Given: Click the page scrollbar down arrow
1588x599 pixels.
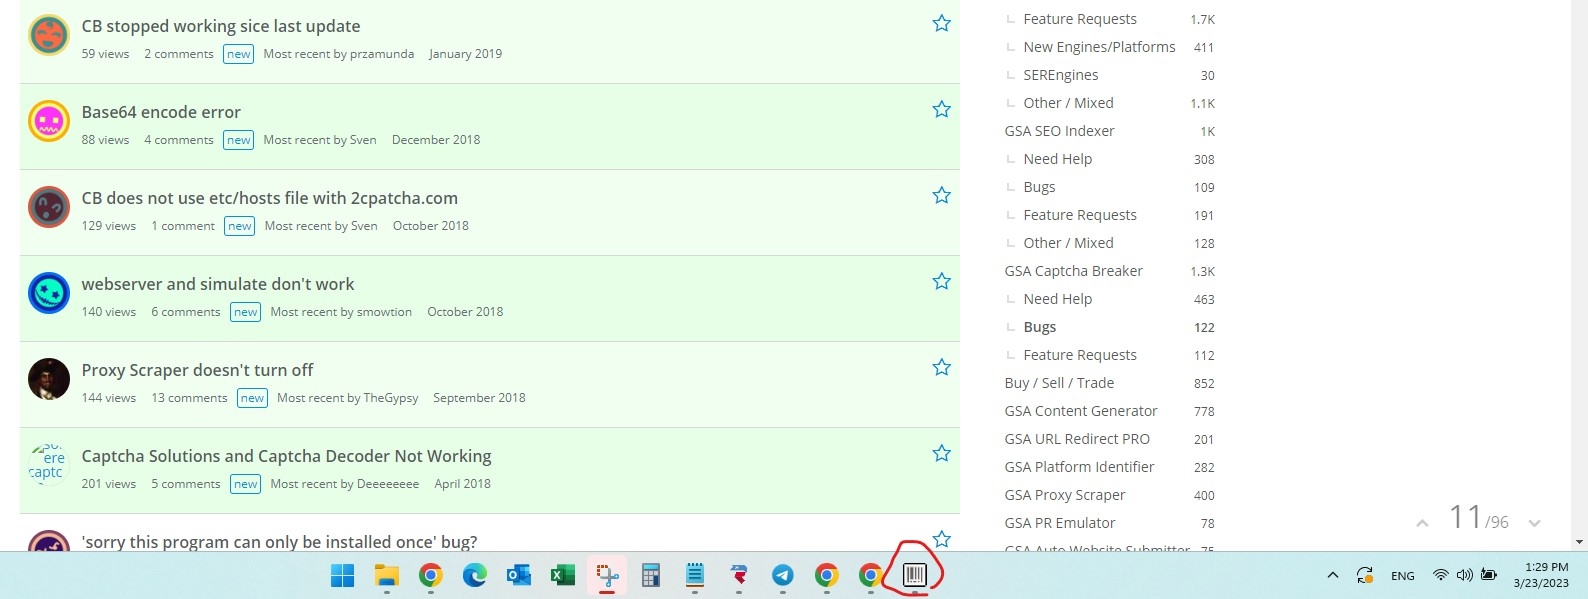Looking at the screenshot, I should [1579, 542].
